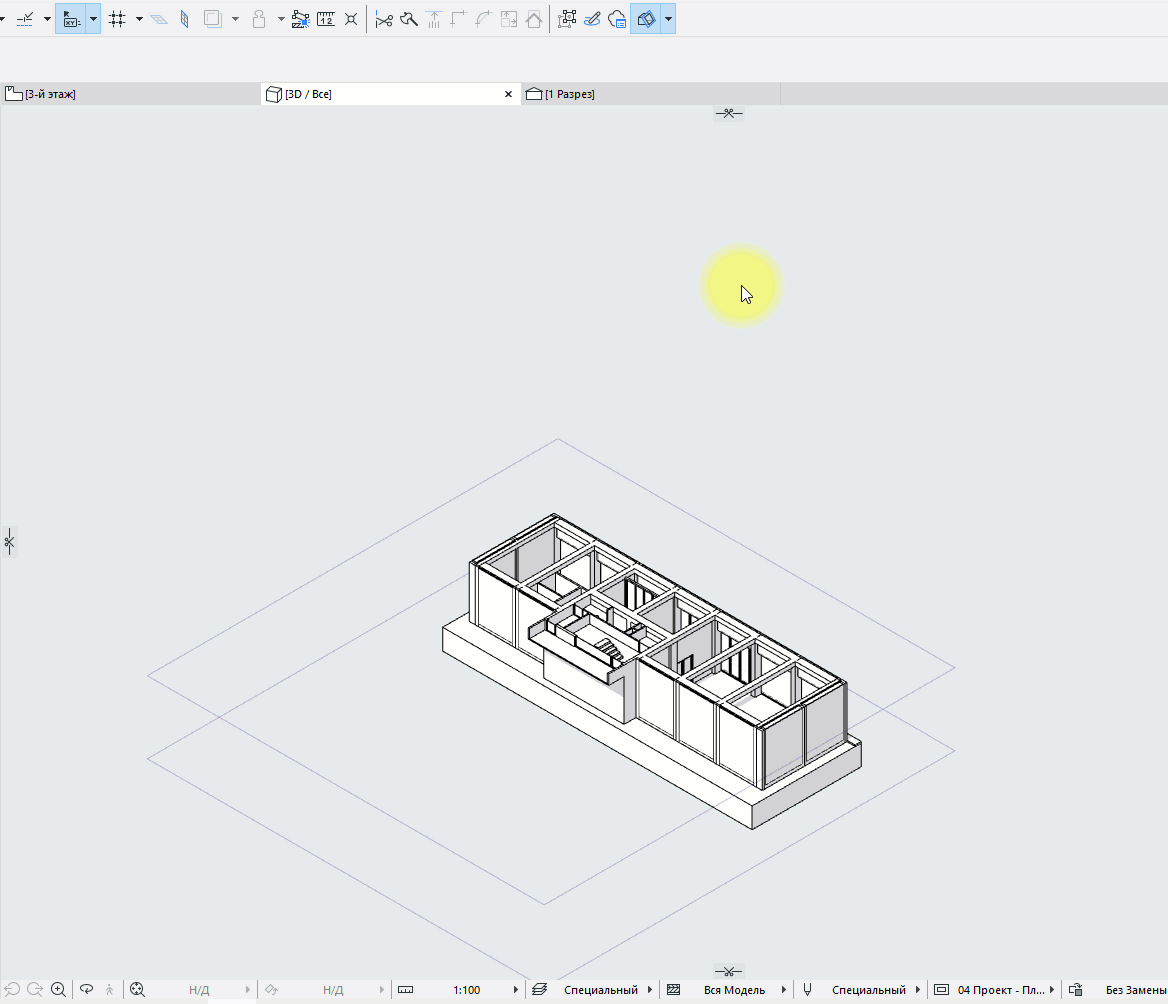Switch to the 3-й этаж tab
This screenshot has width=1168, height=1004.
[130, 94]
